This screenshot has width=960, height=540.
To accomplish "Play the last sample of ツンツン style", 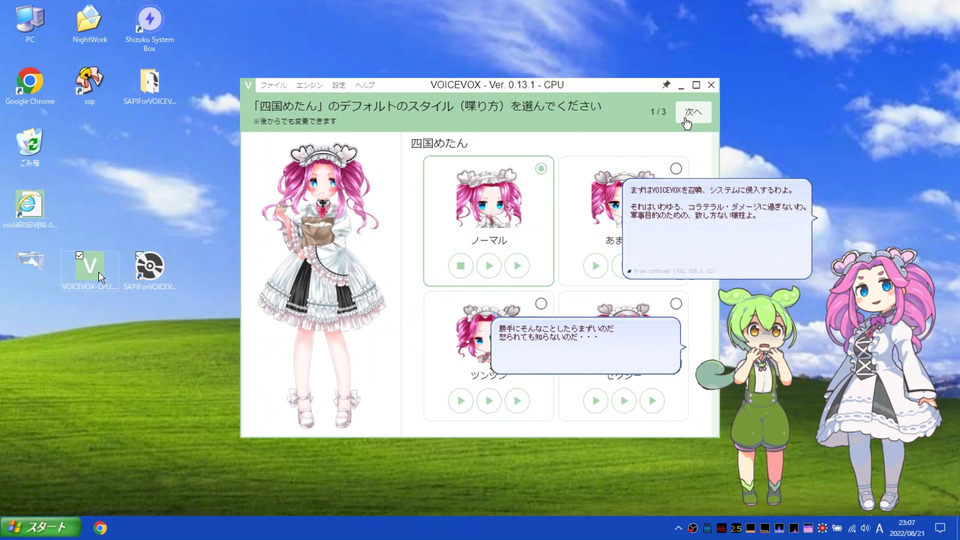I will 517,401.
